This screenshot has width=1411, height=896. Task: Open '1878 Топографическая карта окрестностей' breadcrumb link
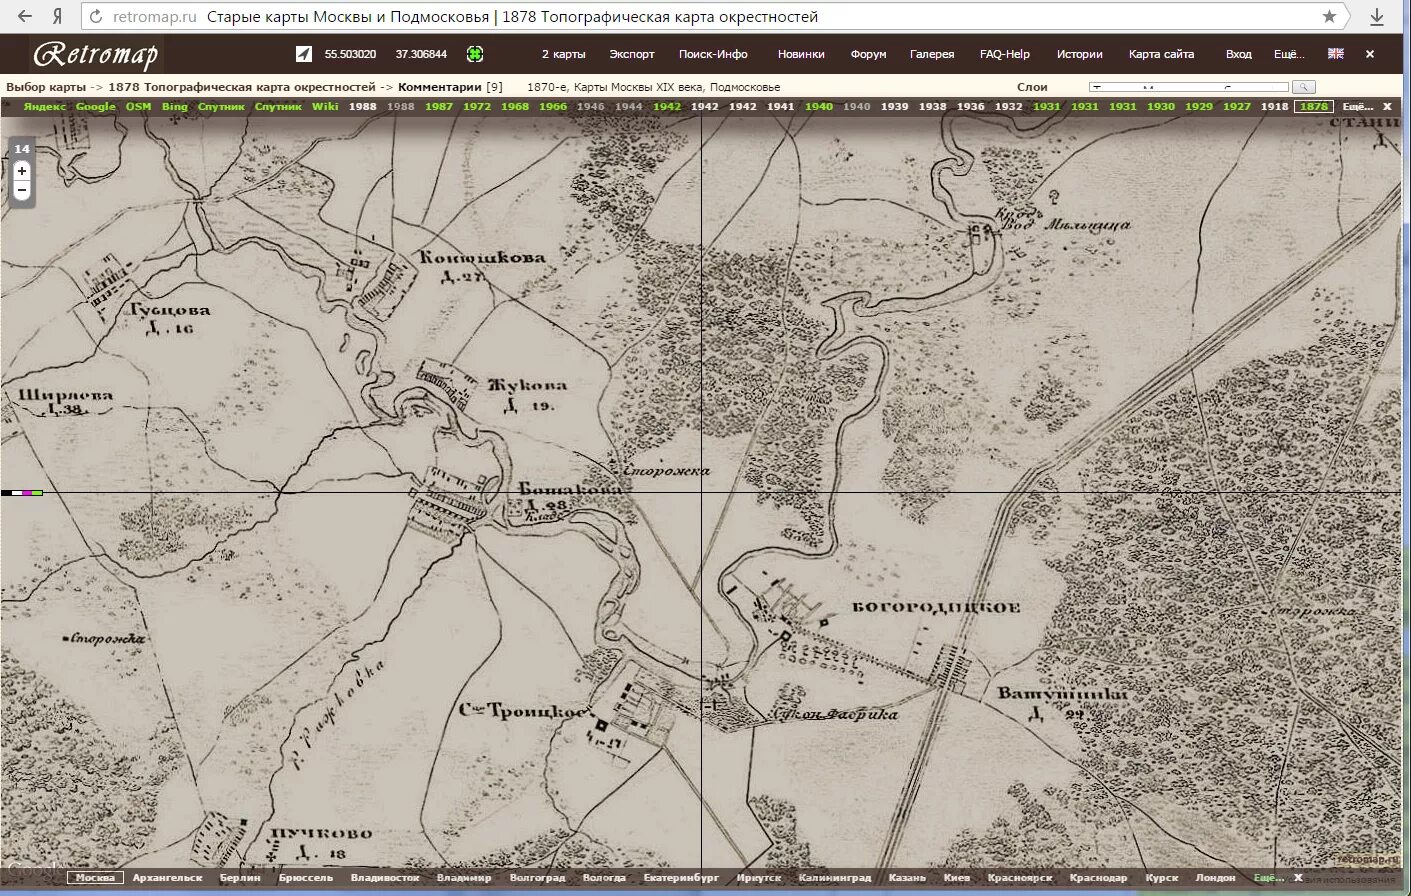click(242, 87)
